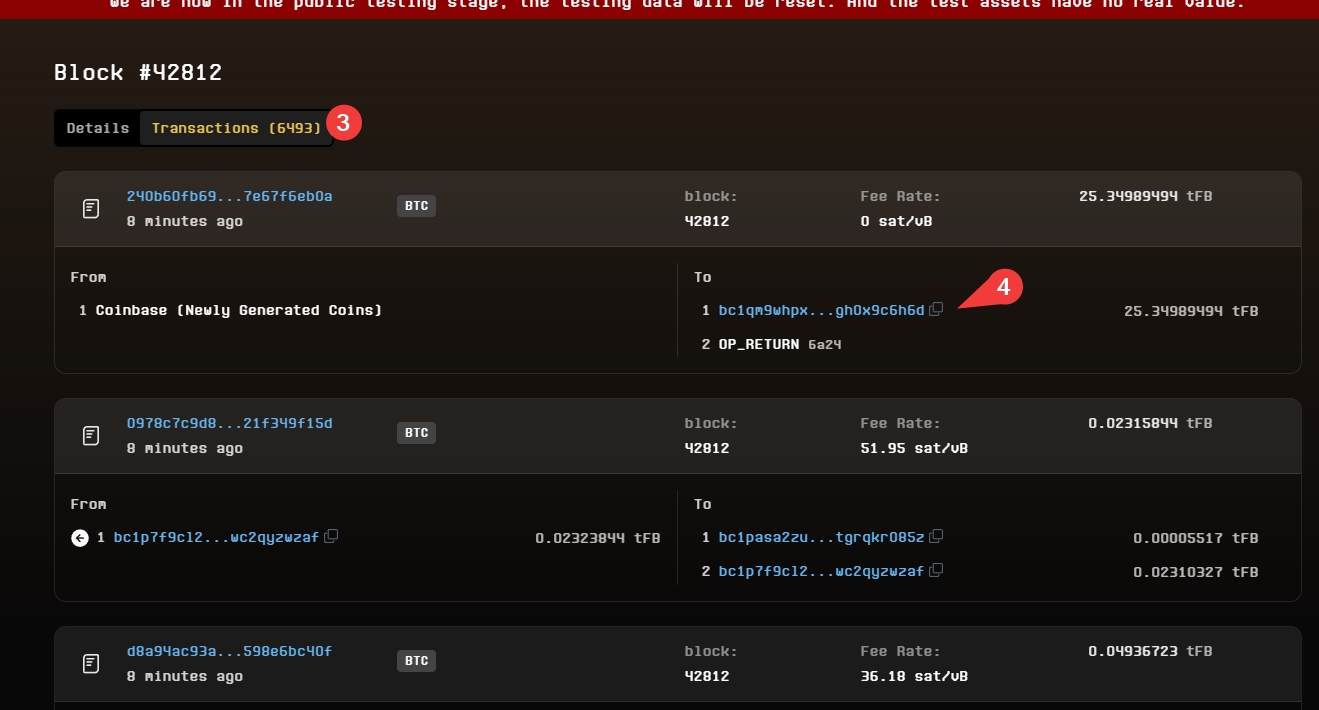Switch to the Details tab
Screen dimensions: 1319x710
(97, 128)
